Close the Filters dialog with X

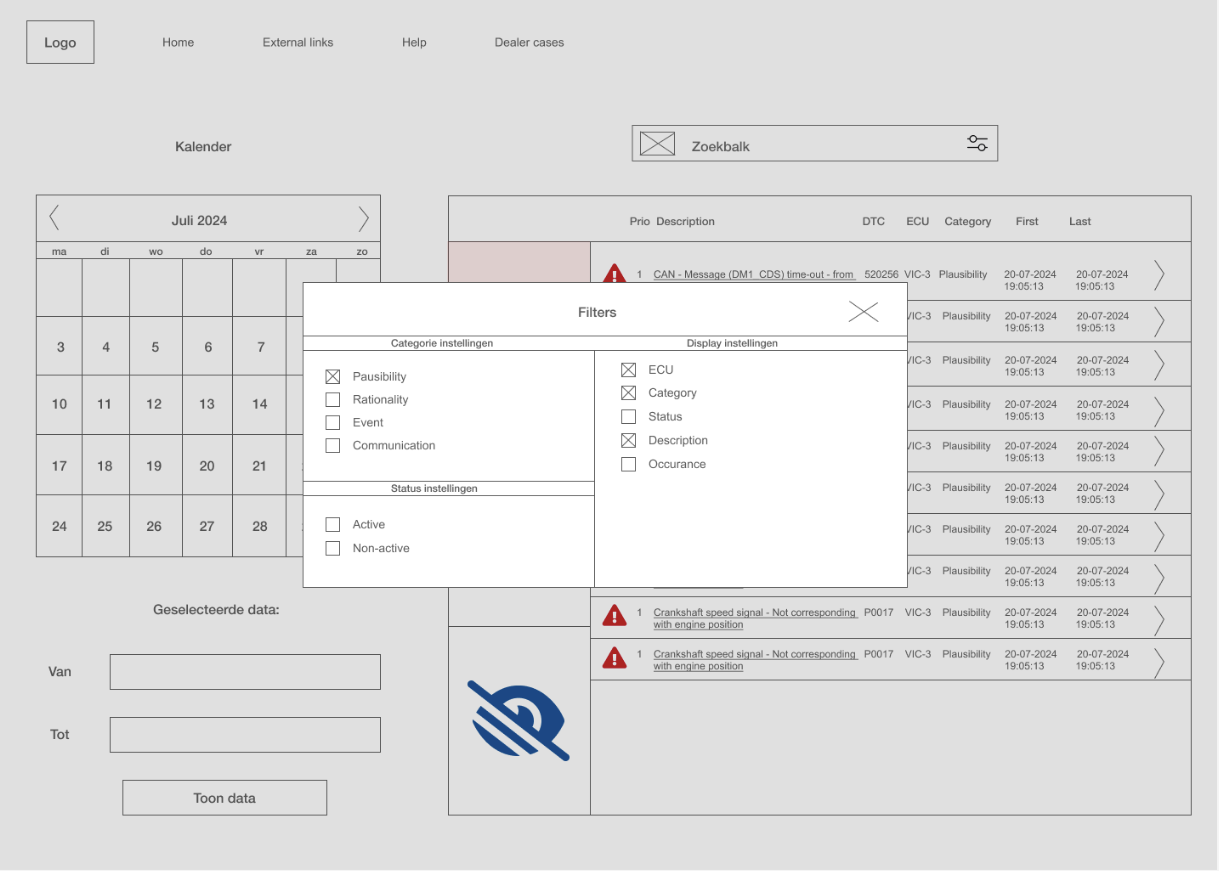(x=863, y=312)
